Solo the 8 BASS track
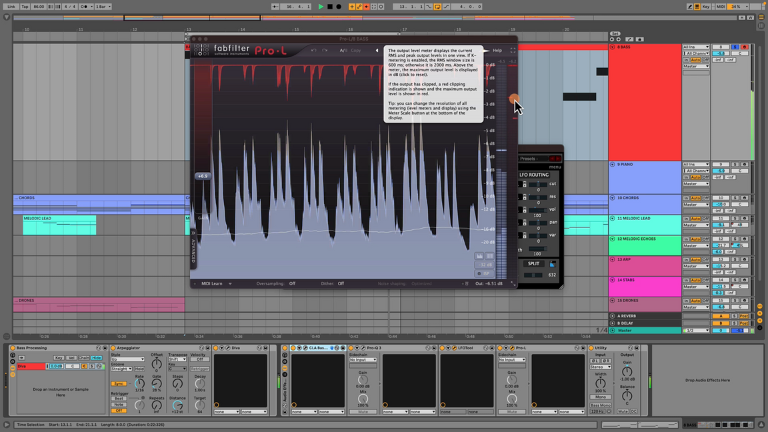768x432 pixels. [735, 47]
